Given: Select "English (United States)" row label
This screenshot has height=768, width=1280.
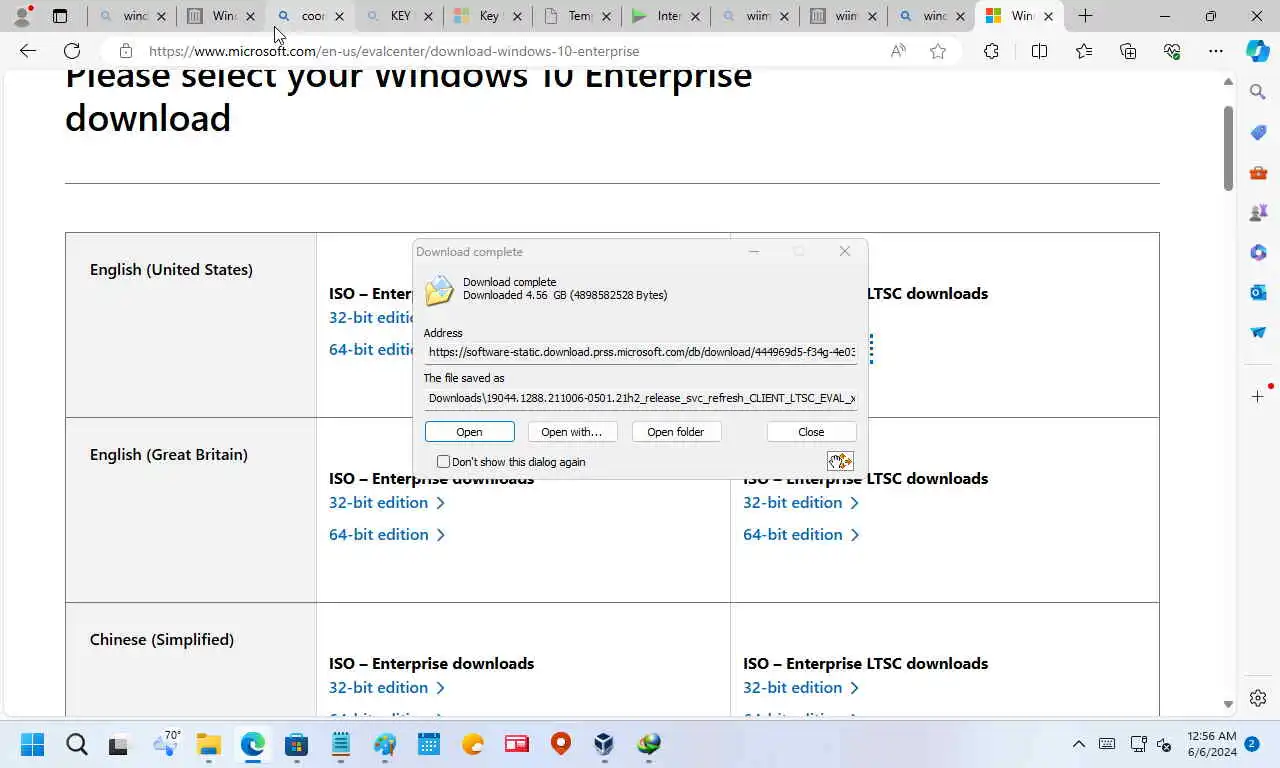Looking at the screenshot, I should [x=171, y=269].
